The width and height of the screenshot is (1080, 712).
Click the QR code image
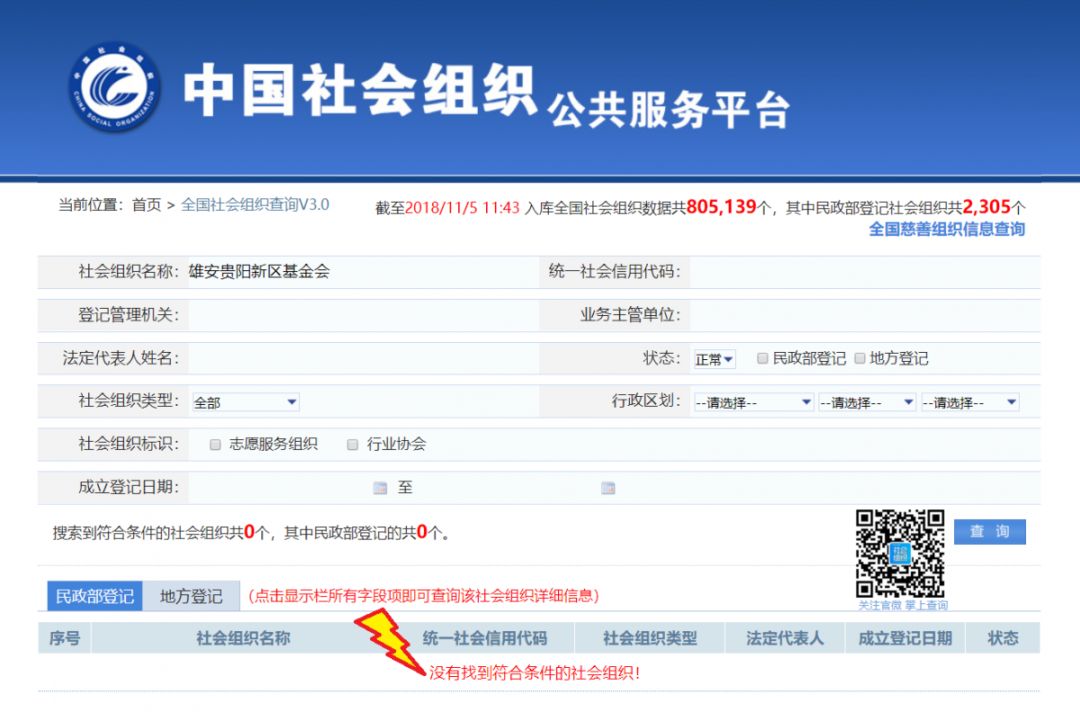pyautogui.click(x=900, y=554)
